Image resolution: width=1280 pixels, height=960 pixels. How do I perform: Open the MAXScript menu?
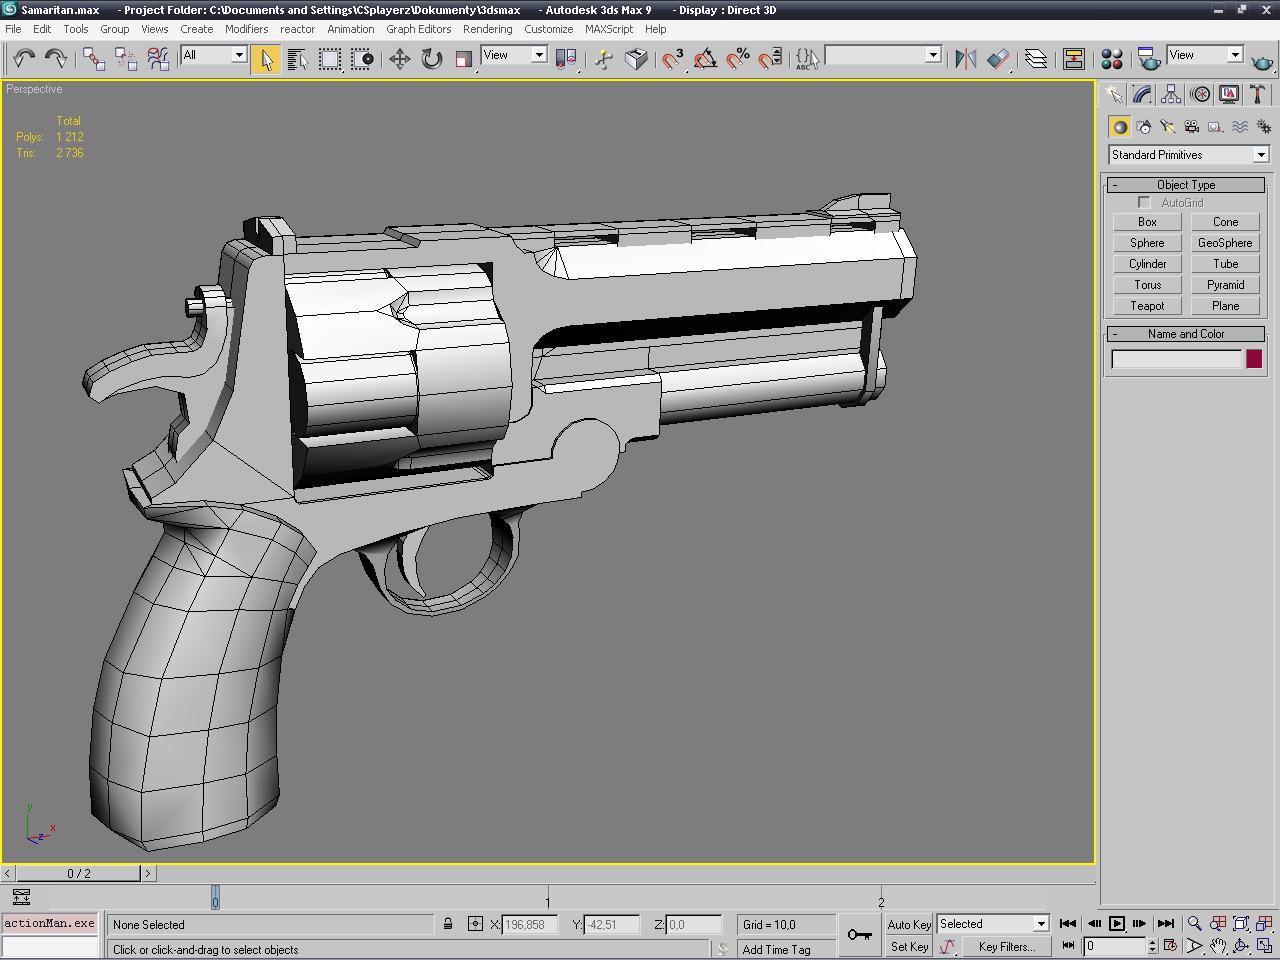point(609,29)
